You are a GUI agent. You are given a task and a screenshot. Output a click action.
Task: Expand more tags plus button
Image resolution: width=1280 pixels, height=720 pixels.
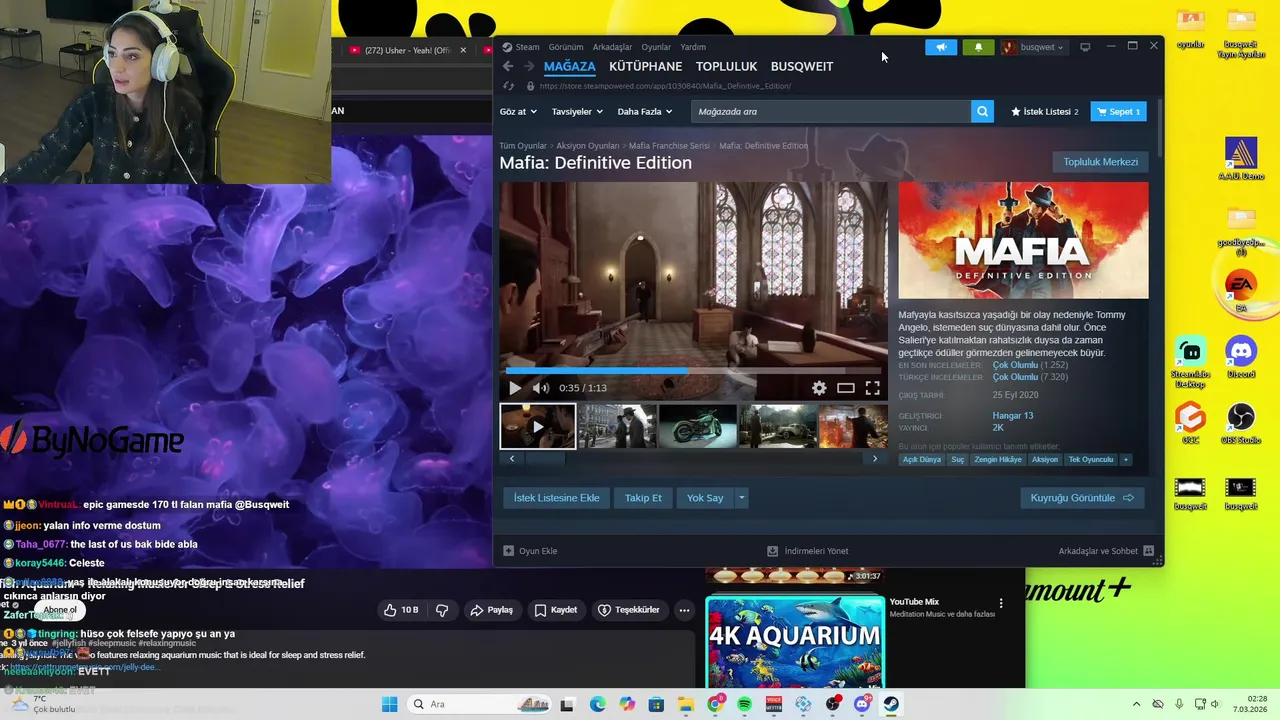pos(1125,460)
